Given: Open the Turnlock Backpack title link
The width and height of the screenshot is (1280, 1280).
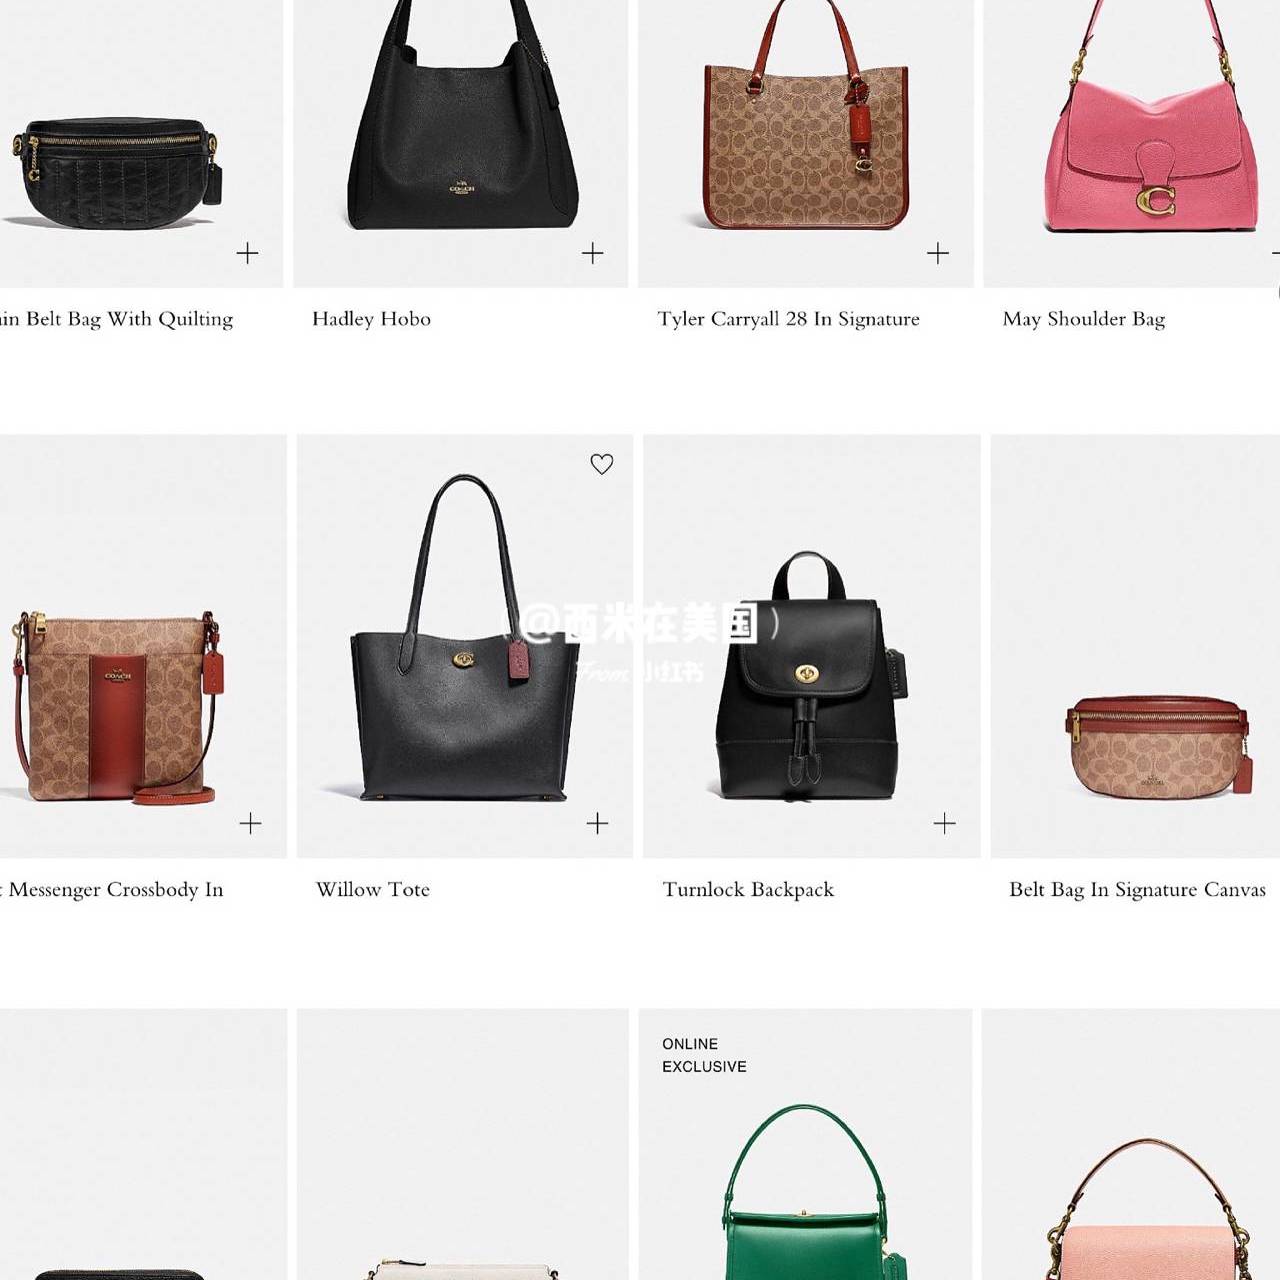Looking at the screenshot, I should [748, 890].
